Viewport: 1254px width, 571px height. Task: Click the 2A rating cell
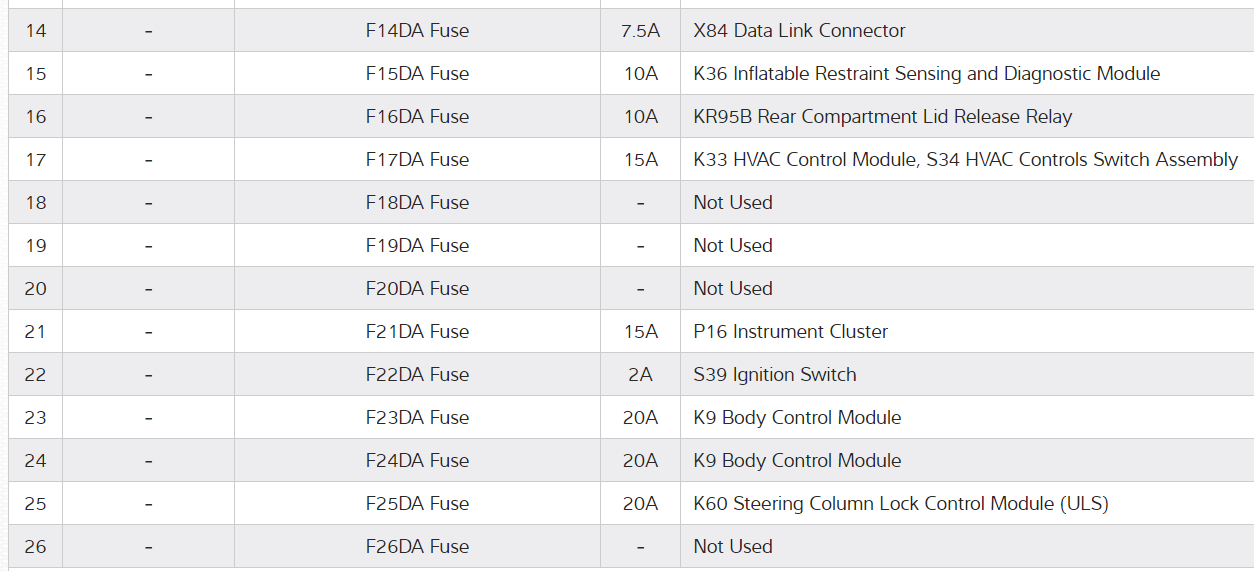640,375
